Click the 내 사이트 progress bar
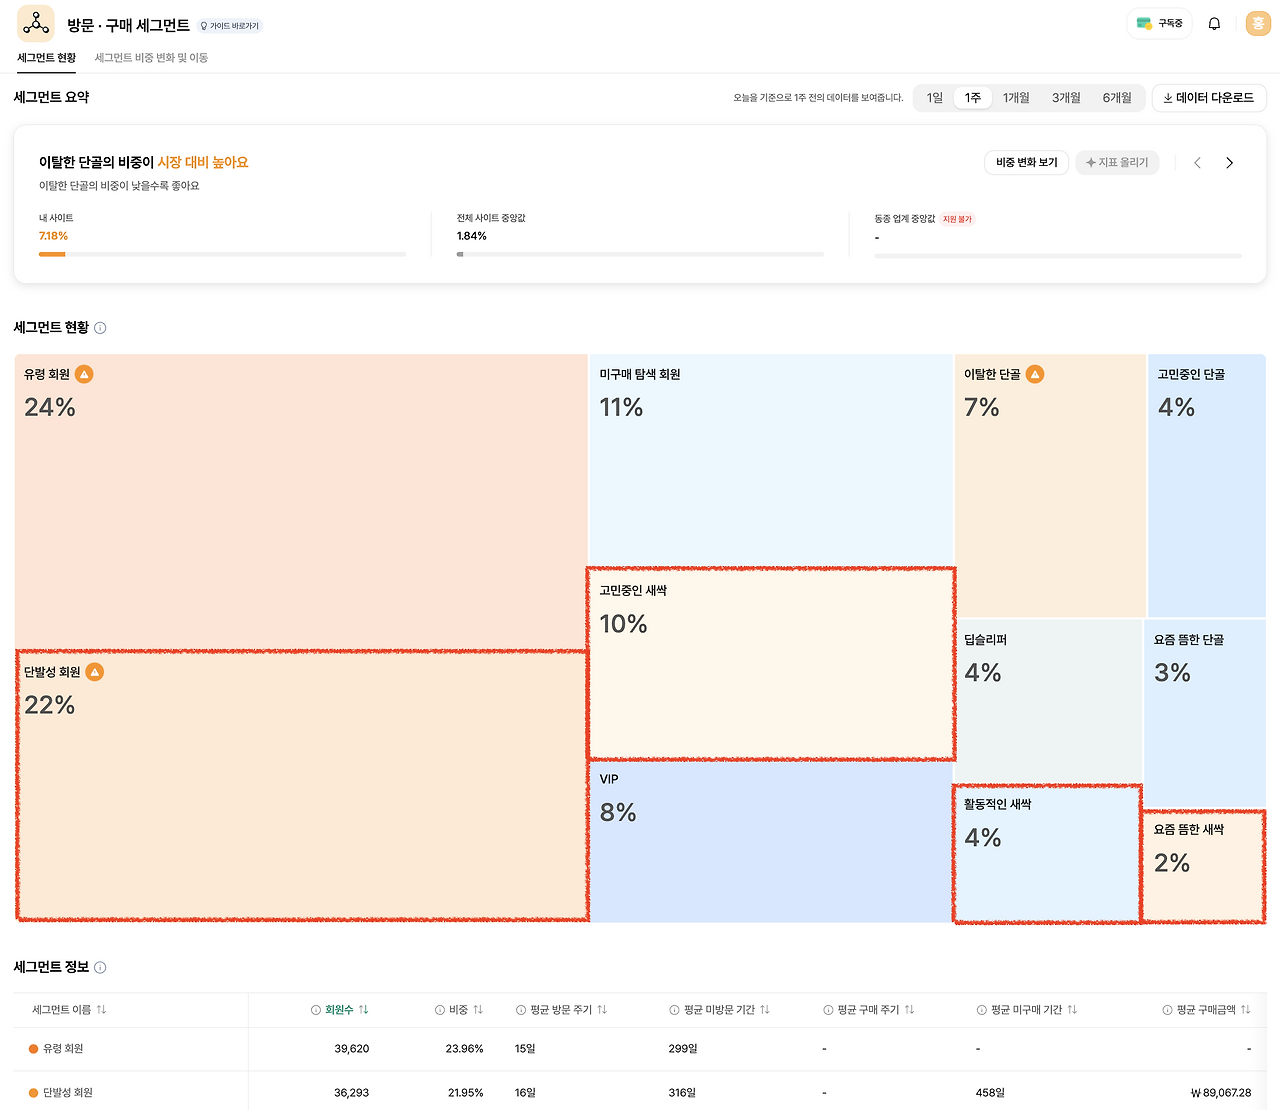 click(222, 255)
